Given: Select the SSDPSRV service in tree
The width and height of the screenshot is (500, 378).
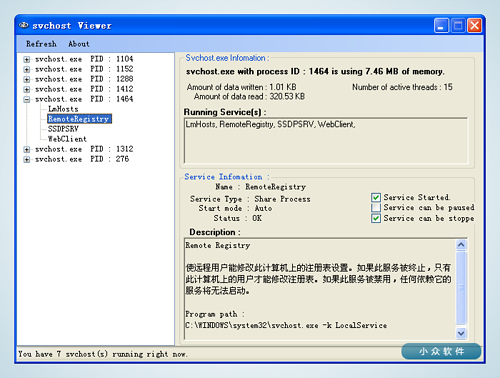Looking at the screenshot, I should 63,129.
